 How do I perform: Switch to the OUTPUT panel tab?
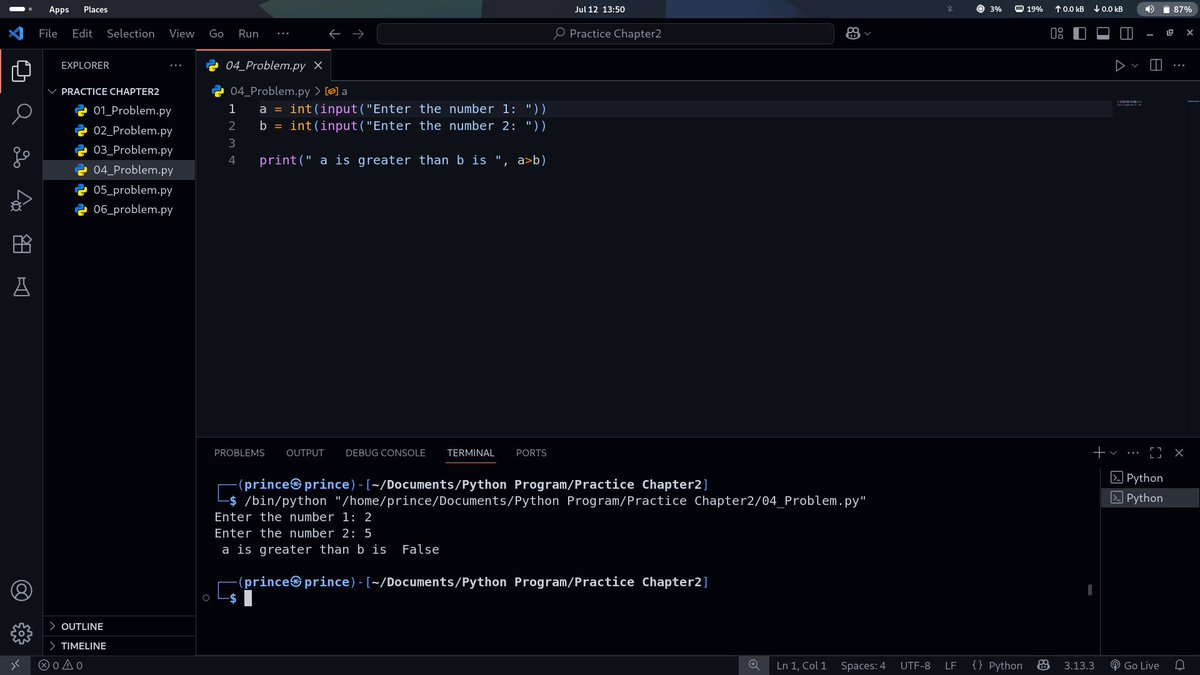[x=305, y=453]
